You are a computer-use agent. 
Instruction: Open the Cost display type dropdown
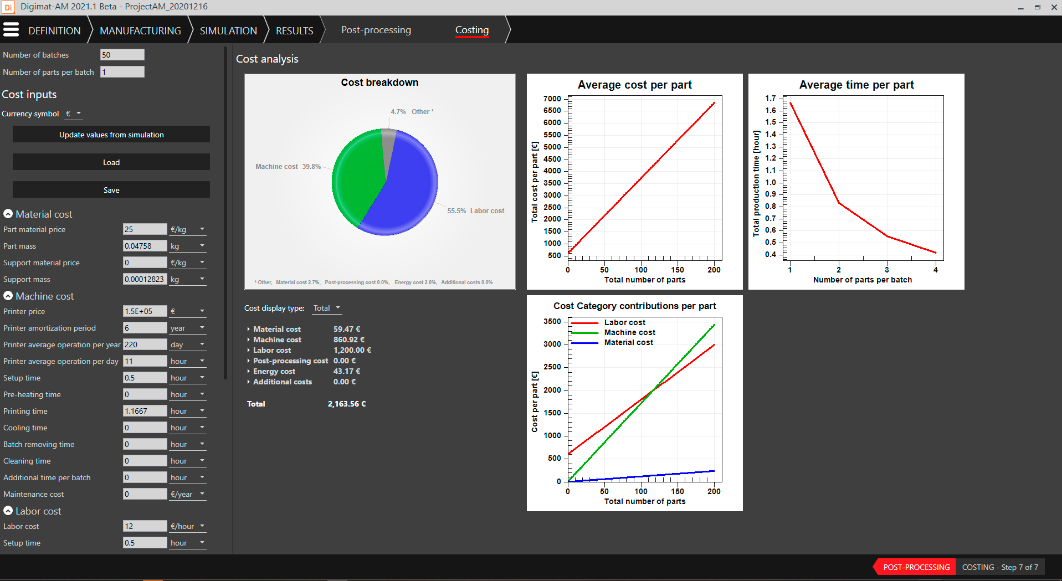coord(327,308)
